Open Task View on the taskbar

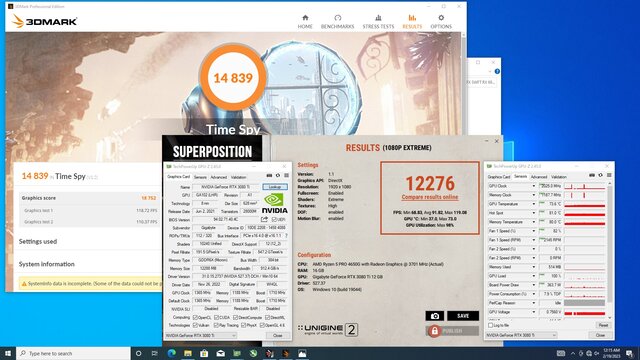(x=155, y=353)
